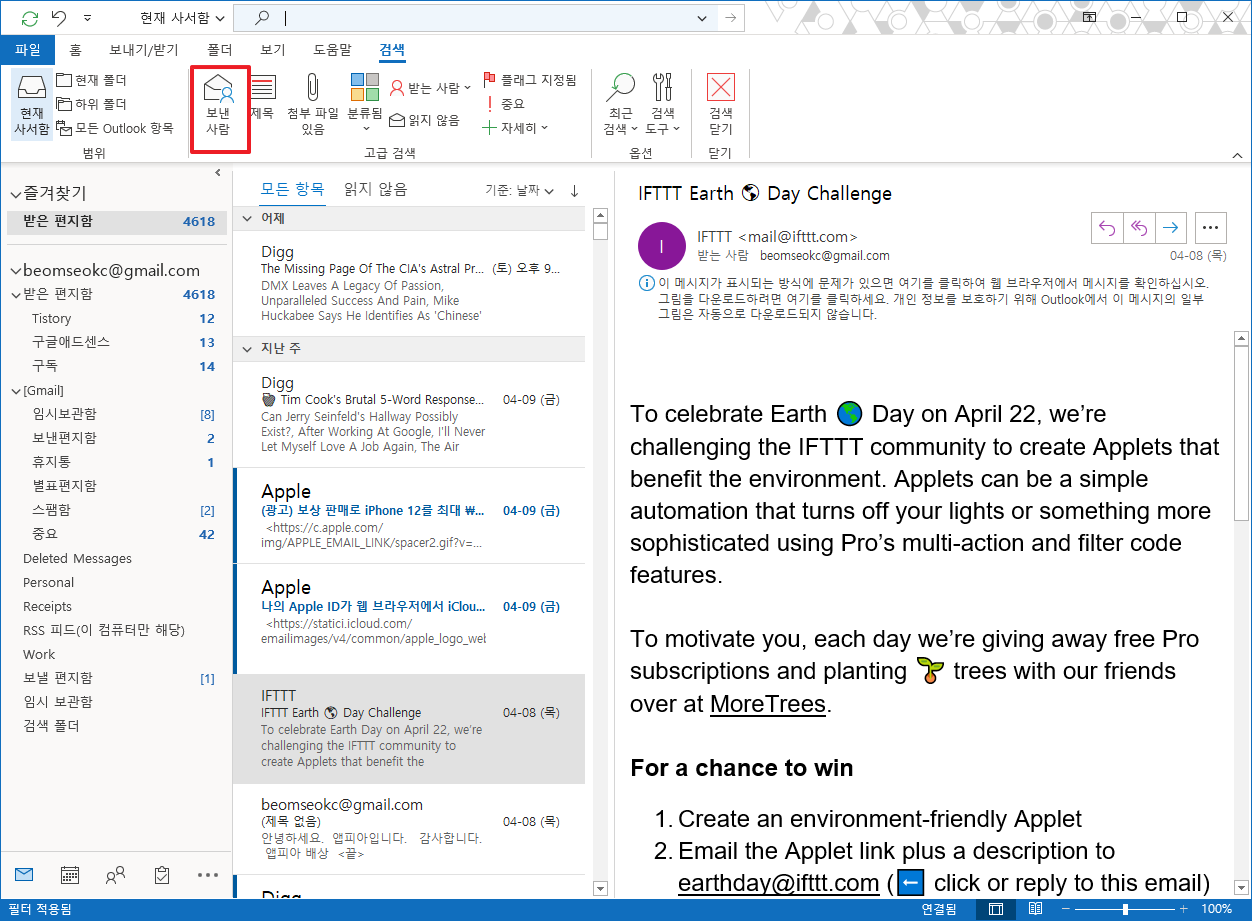Click the search go arrow button
Viewport: 1252px width, 921px height.
coord(731,18)
